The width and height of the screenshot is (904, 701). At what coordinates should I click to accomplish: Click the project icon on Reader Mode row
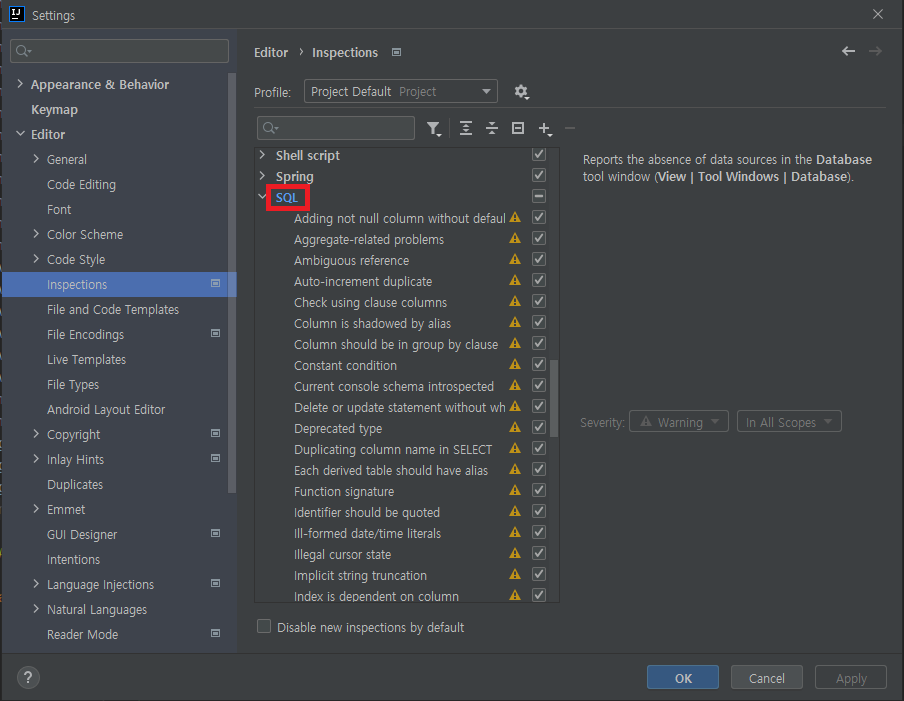tap(216, 633)
